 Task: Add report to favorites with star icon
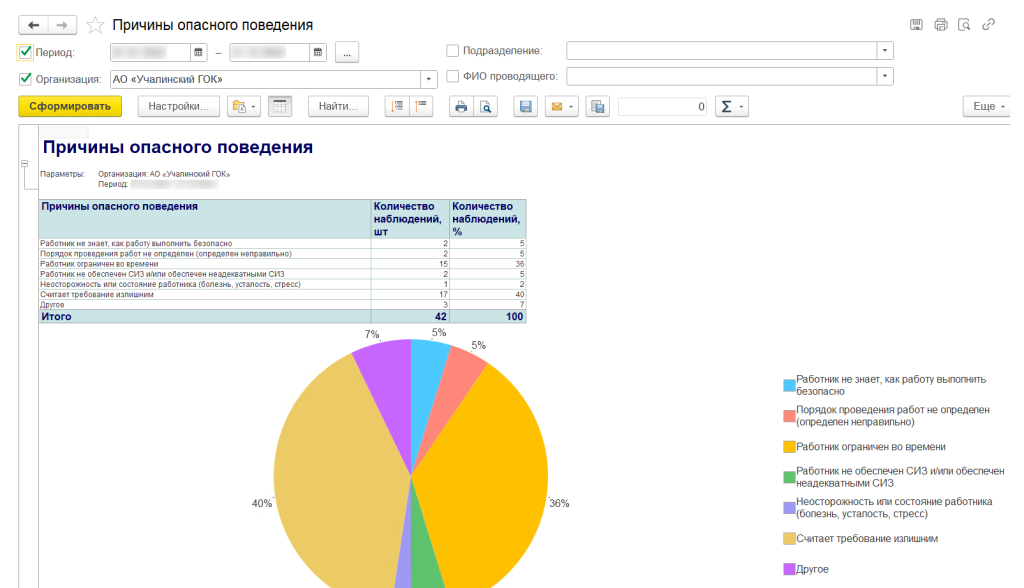click(96, 25)
